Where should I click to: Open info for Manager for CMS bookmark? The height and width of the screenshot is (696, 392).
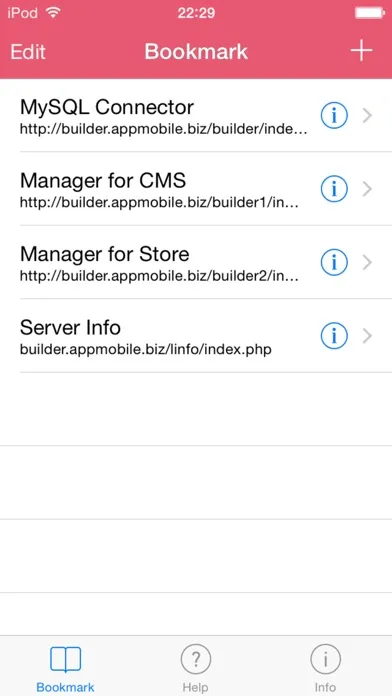(x=334, y=190)
